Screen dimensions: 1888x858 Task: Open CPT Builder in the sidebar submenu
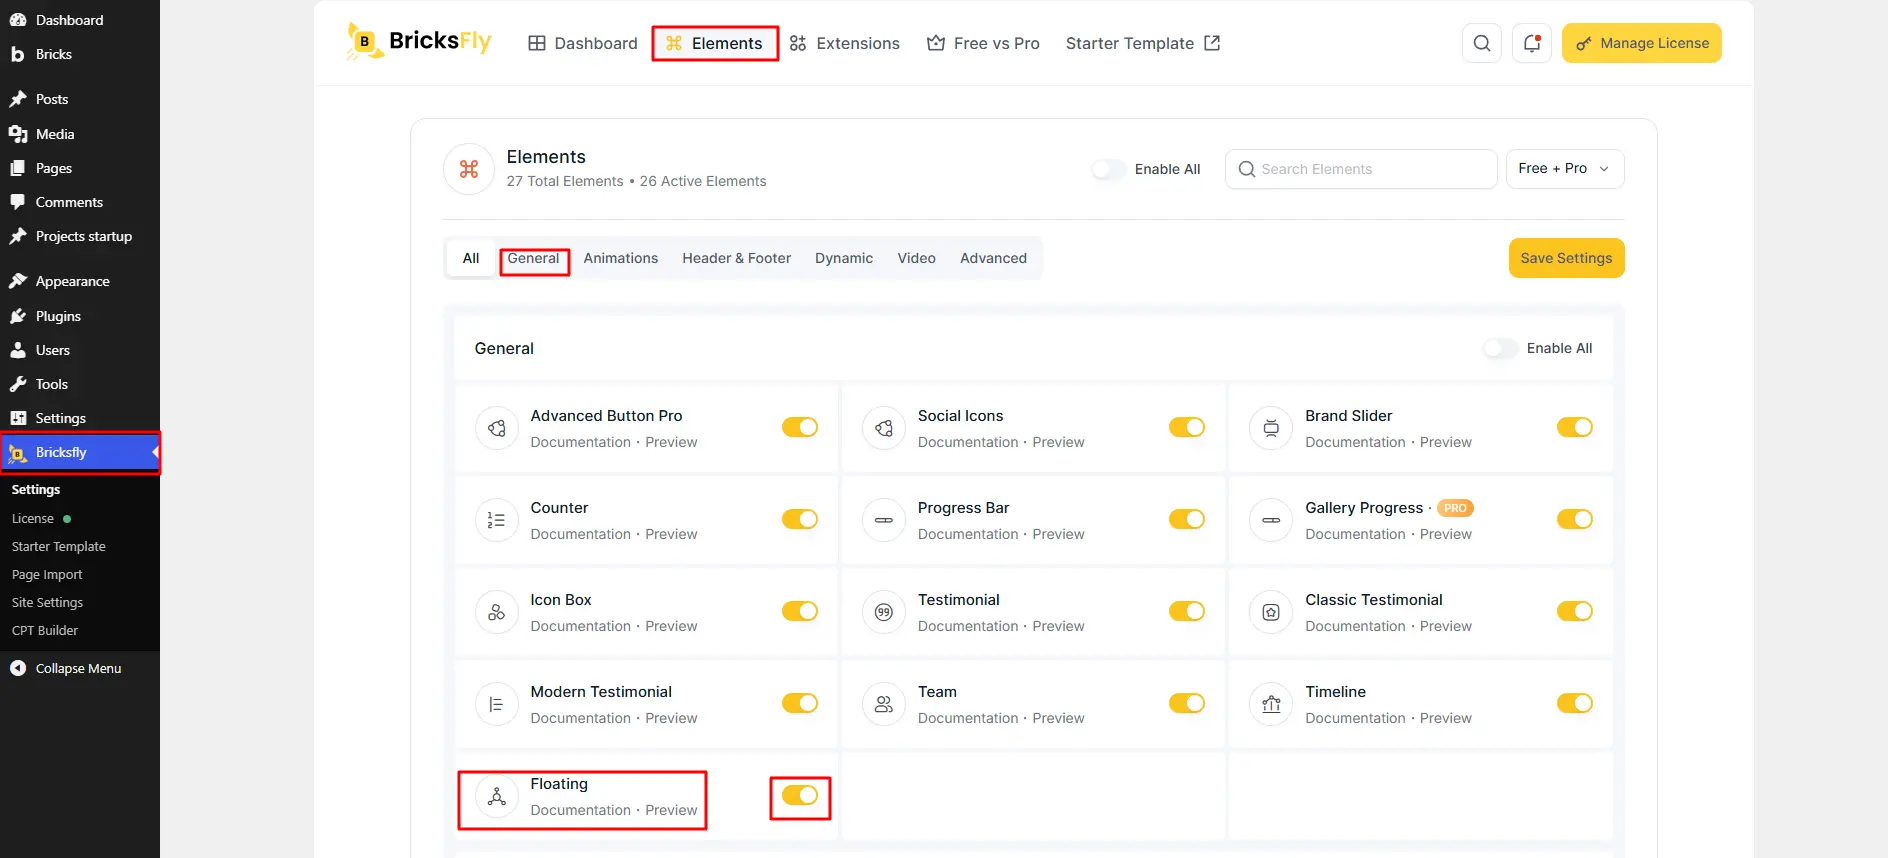tap(45, 630)
